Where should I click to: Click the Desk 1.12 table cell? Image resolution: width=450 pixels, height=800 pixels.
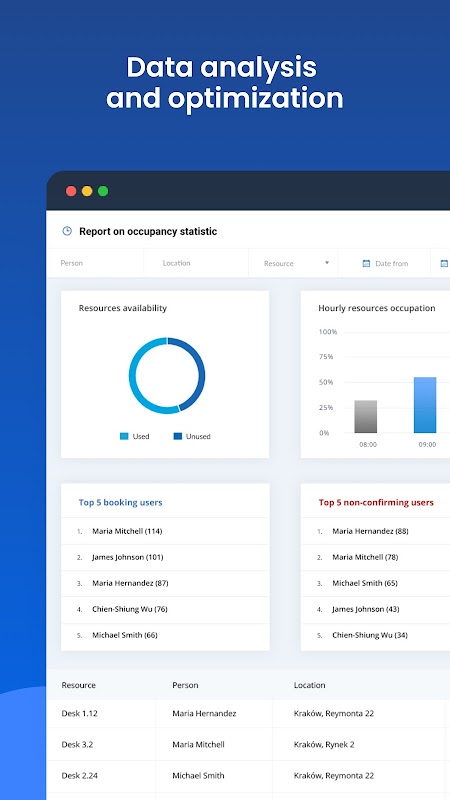(x=79, y=713)
